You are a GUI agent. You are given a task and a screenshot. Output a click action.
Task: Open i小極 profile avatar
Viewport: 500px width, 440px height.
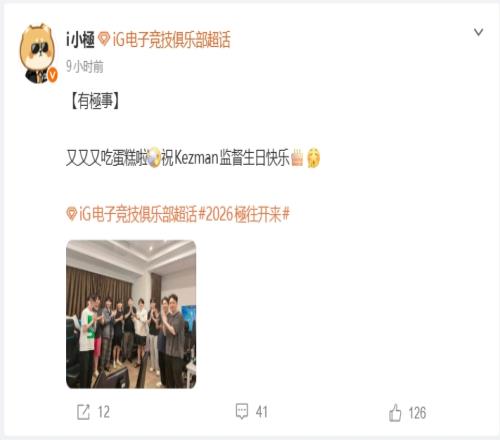(x=38, y=53)
